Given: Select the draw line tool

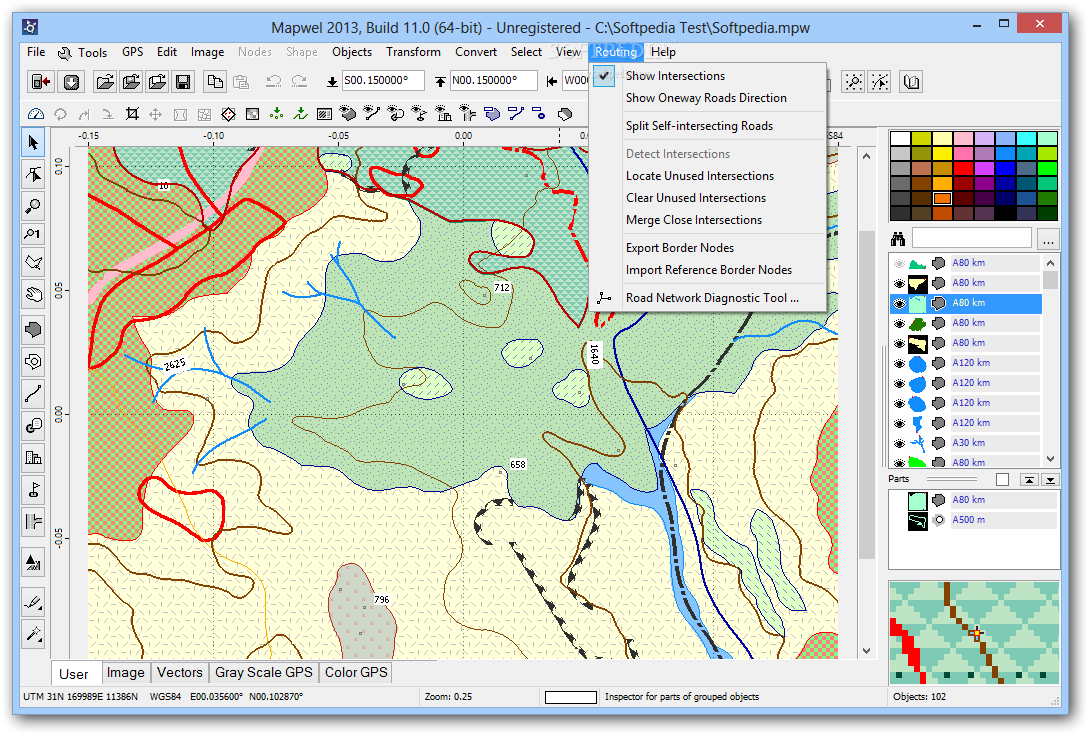Looking at the screenshot, I should 33,394.
